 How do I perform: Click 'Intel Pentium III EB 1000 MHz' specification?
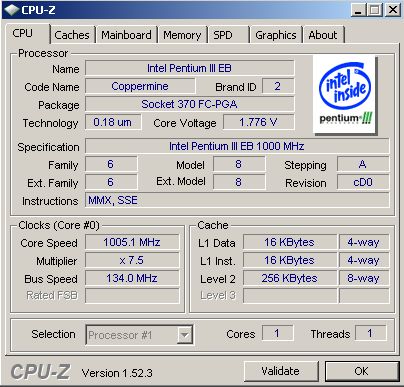237,146
